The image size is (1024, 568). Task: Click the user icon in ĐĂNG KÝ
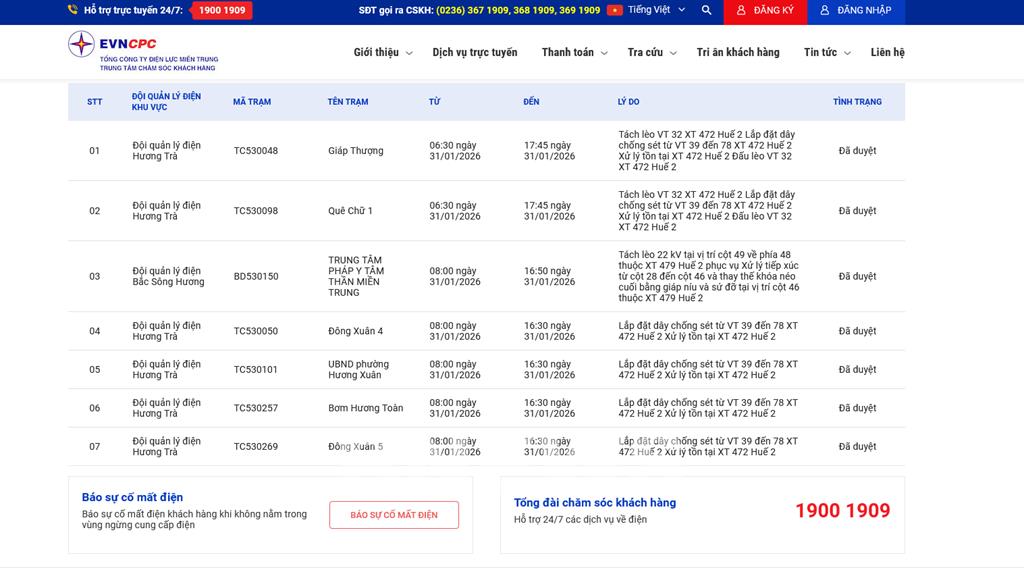(740, 10)
